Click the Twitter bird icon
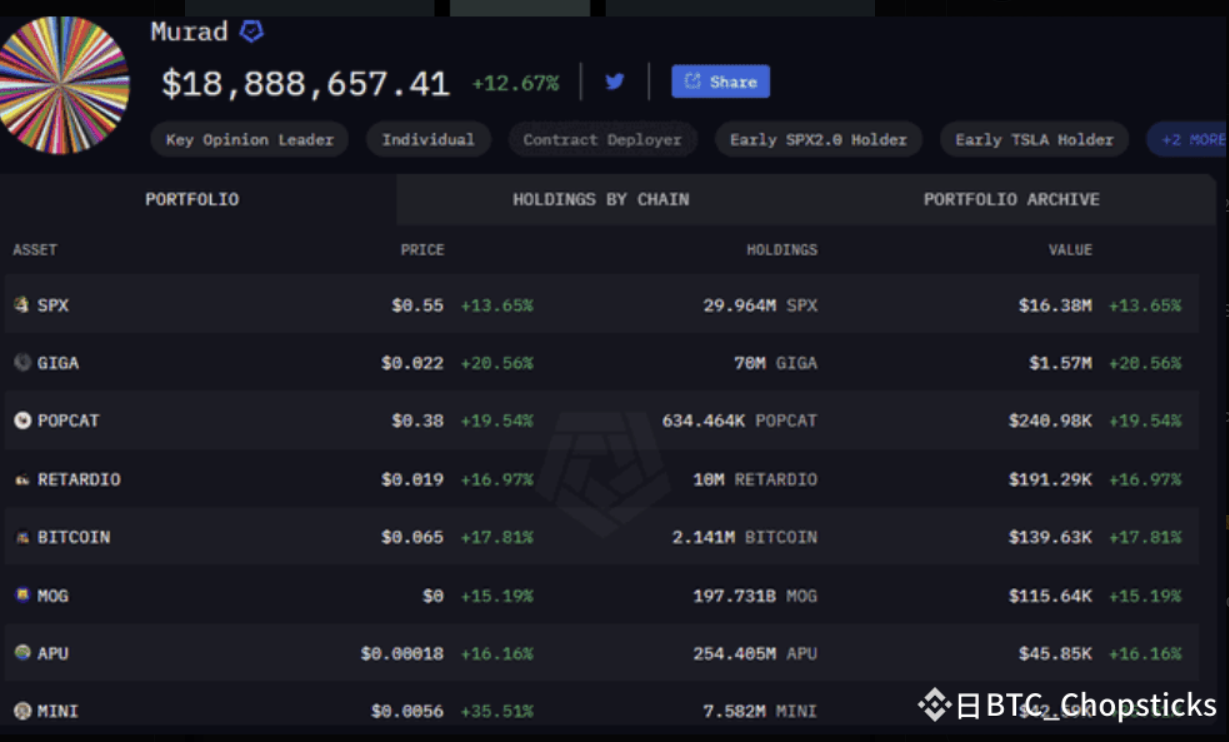 pyautogui.click(x=615, y=82)
